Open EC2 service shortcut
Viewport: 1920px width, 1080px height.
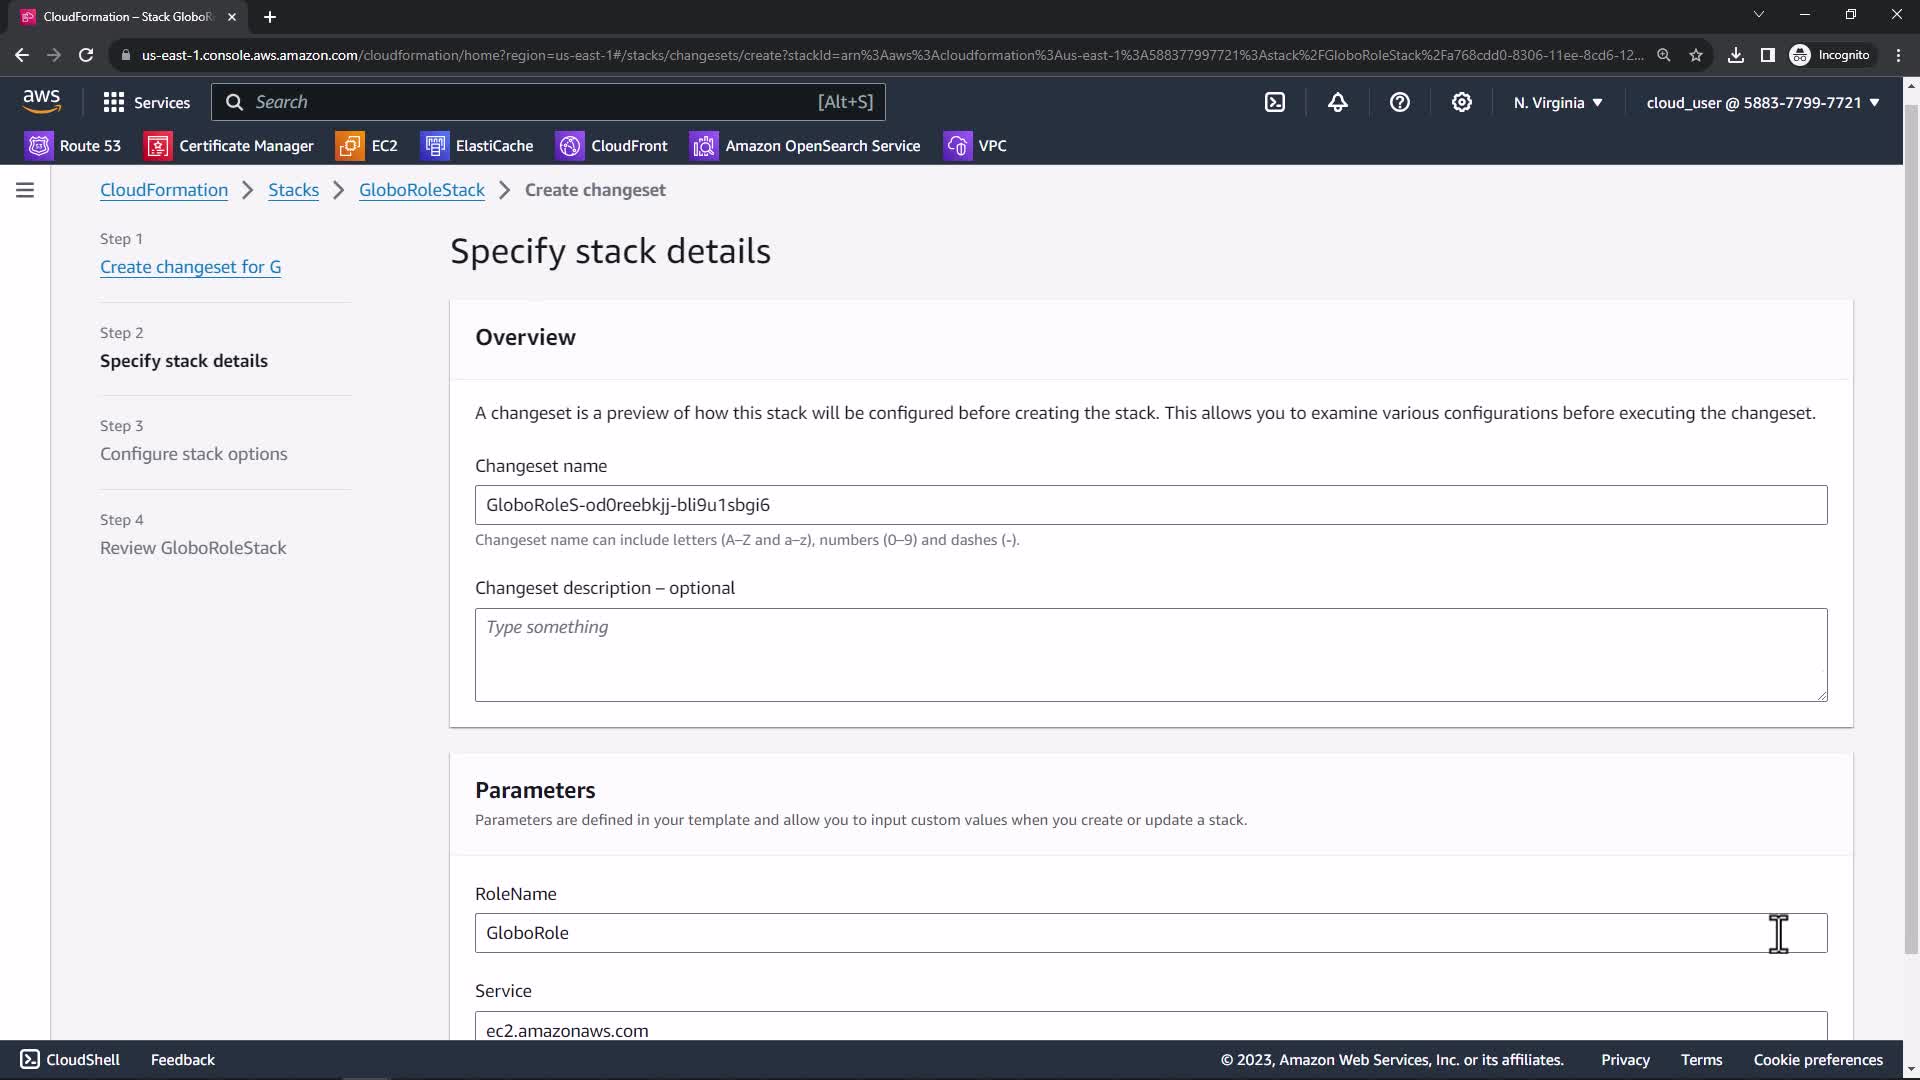click(367, 146)
